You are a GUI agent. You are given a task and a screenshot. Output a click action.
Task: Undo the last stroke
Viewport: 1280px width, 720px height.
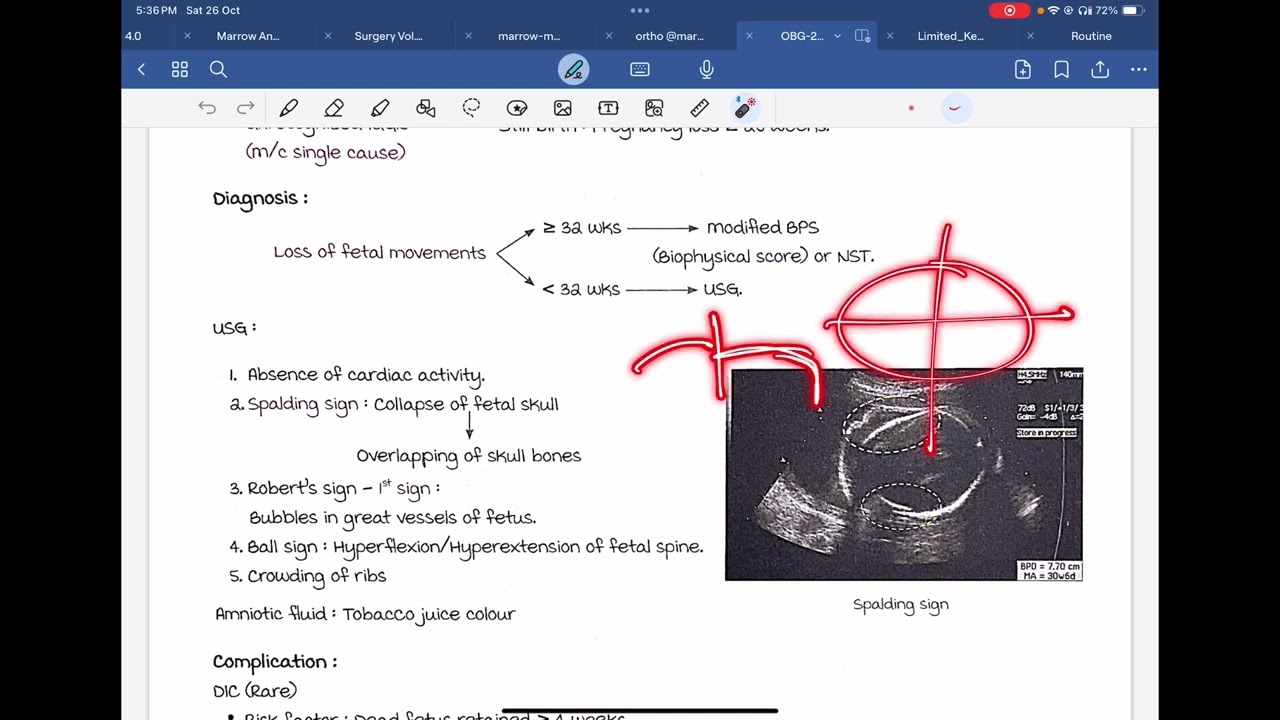coord(207,108)
